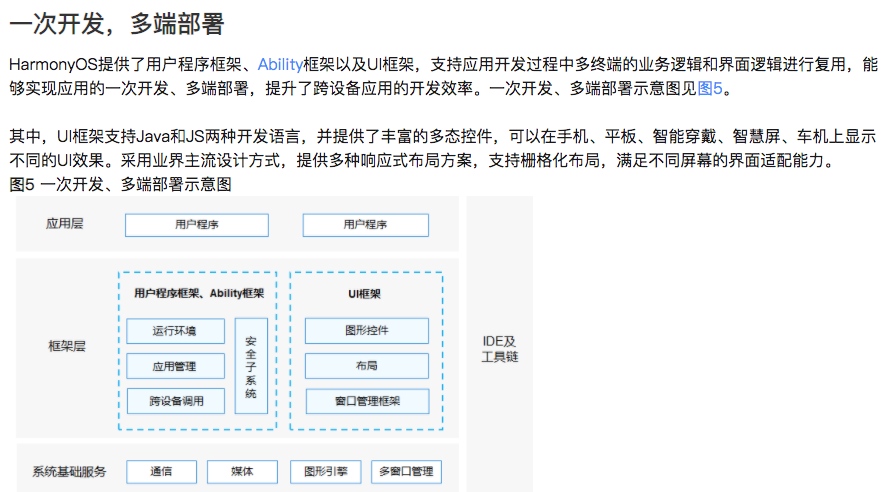Select the 图形引擎 box
Viewport: 890px width, 492px height.
point(325,472)
